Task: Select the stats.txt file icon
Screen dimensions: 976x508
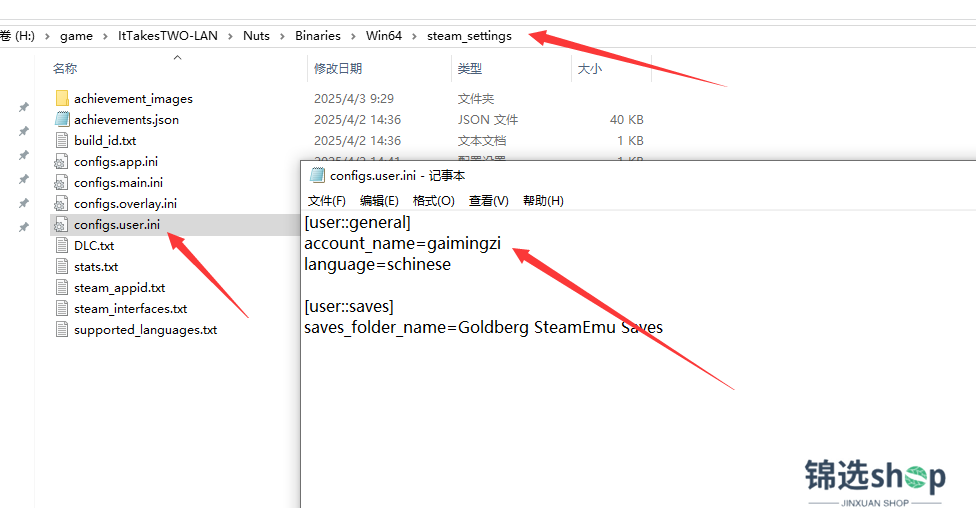Action: tap(62, 266)
